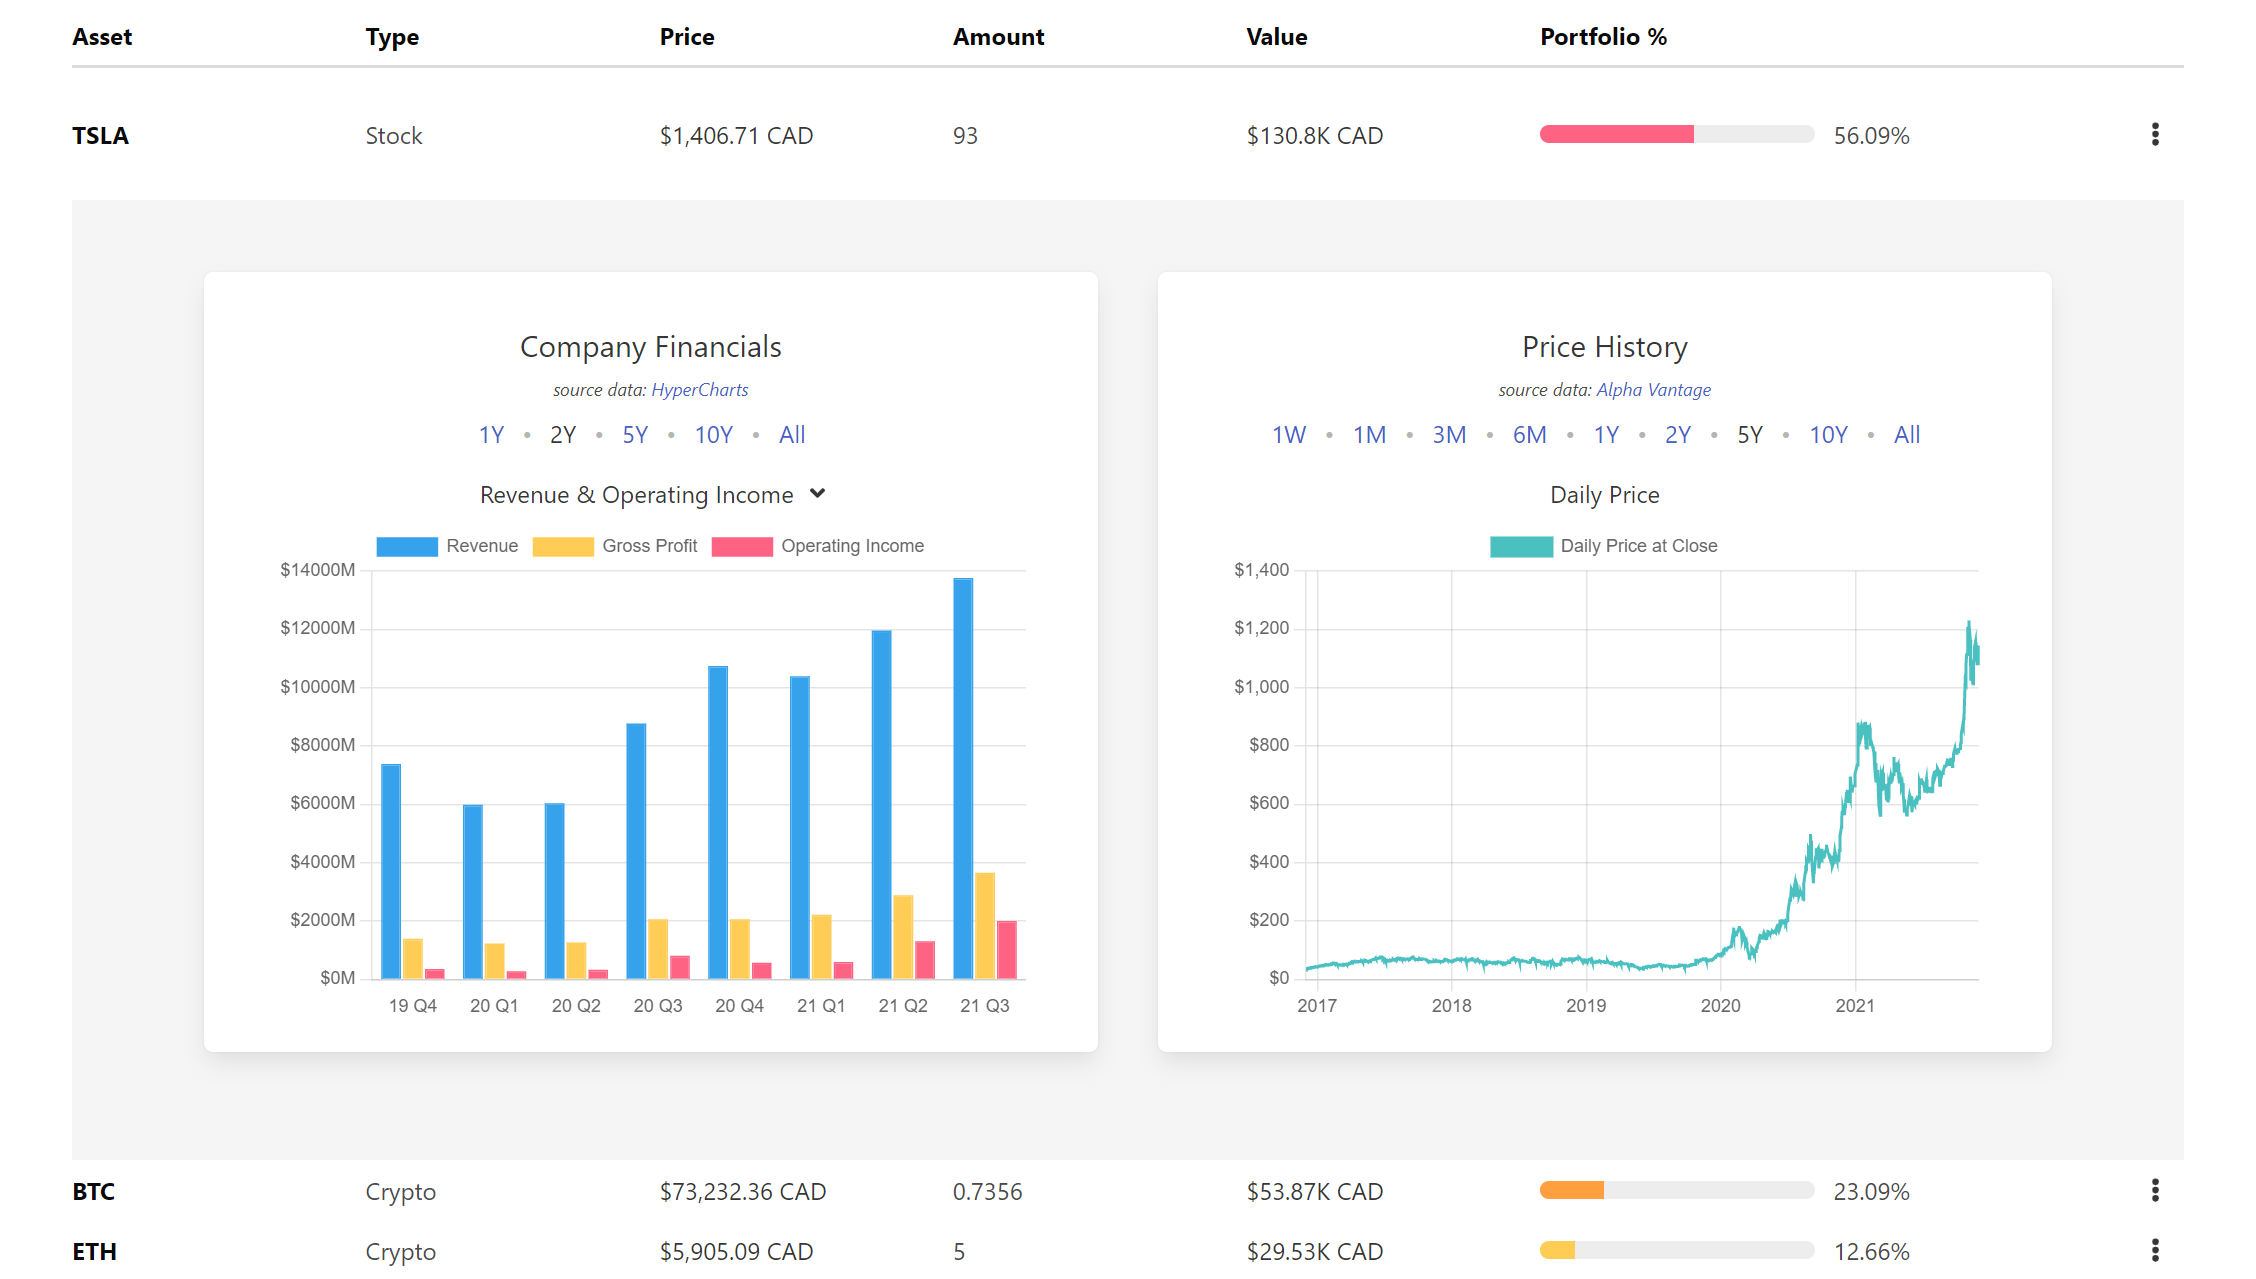
Task: Toggle the Operating Income legend swatch
Action: (x=742, y=546)
